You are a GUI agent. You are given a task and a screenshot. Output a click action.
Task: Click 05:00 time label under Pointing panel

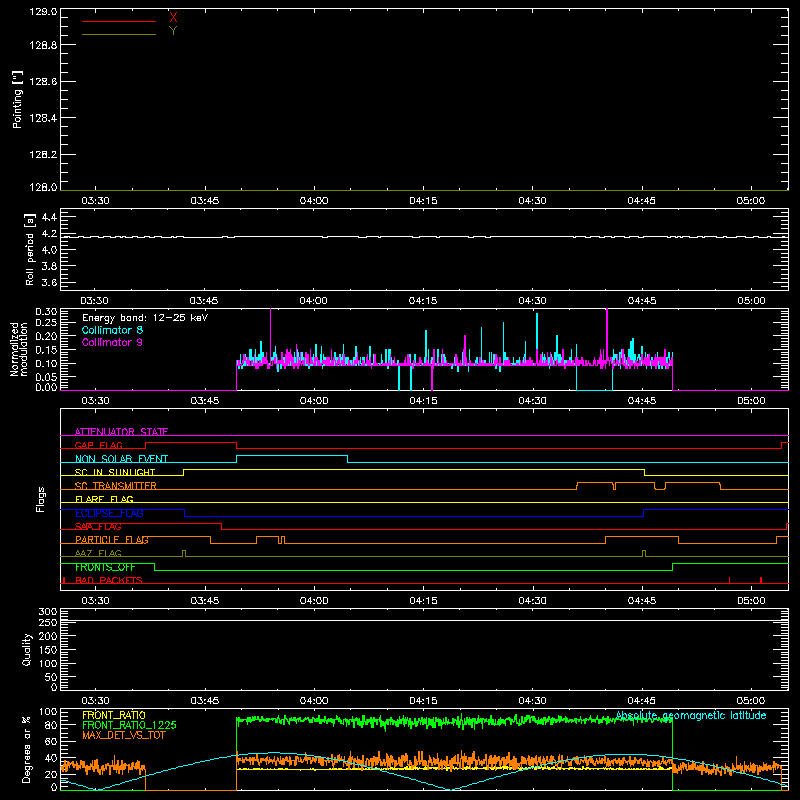[751, 201]
